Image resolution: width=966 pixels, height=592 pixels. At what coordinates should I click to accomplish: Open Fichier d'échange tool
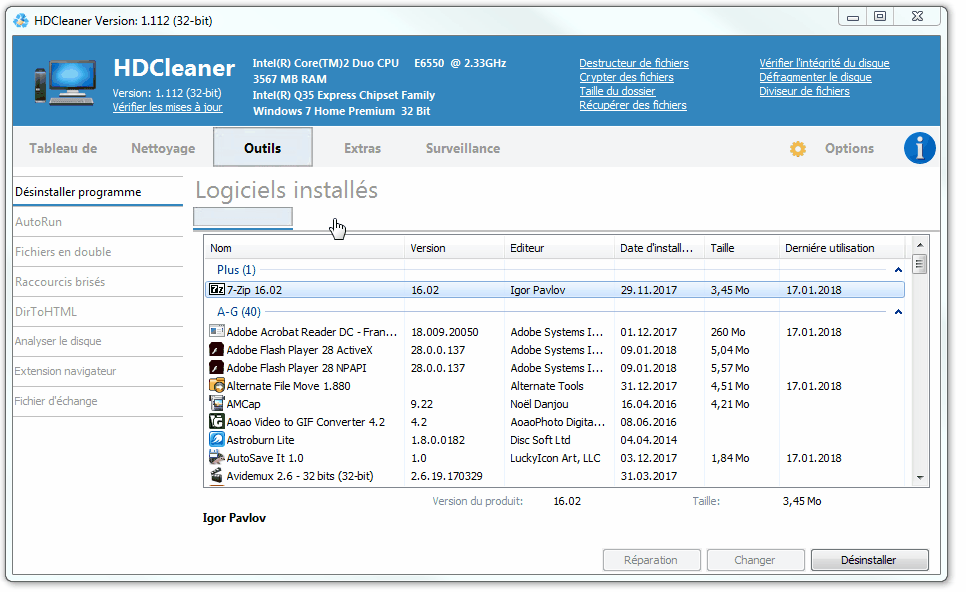[98, 401]
